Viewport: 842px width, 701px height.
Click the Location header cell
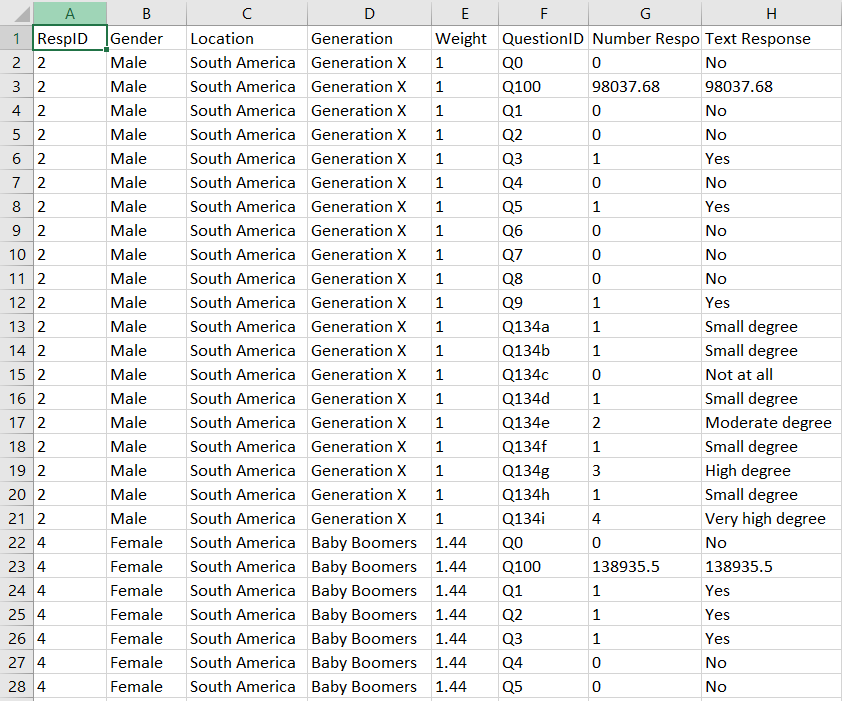point(246,39)
